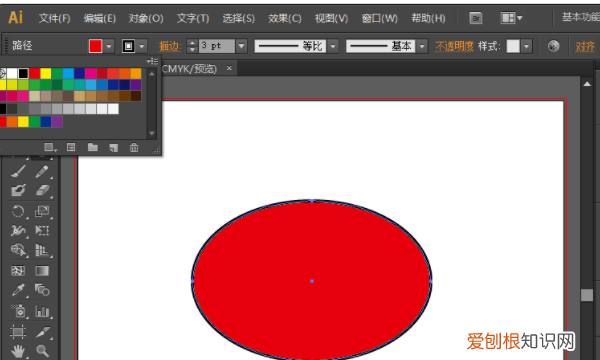Click the canvas vertical scrollbar up arrow
Viewport: 600px width, 360px height.
pyautogui.click(x=587, y=84)
